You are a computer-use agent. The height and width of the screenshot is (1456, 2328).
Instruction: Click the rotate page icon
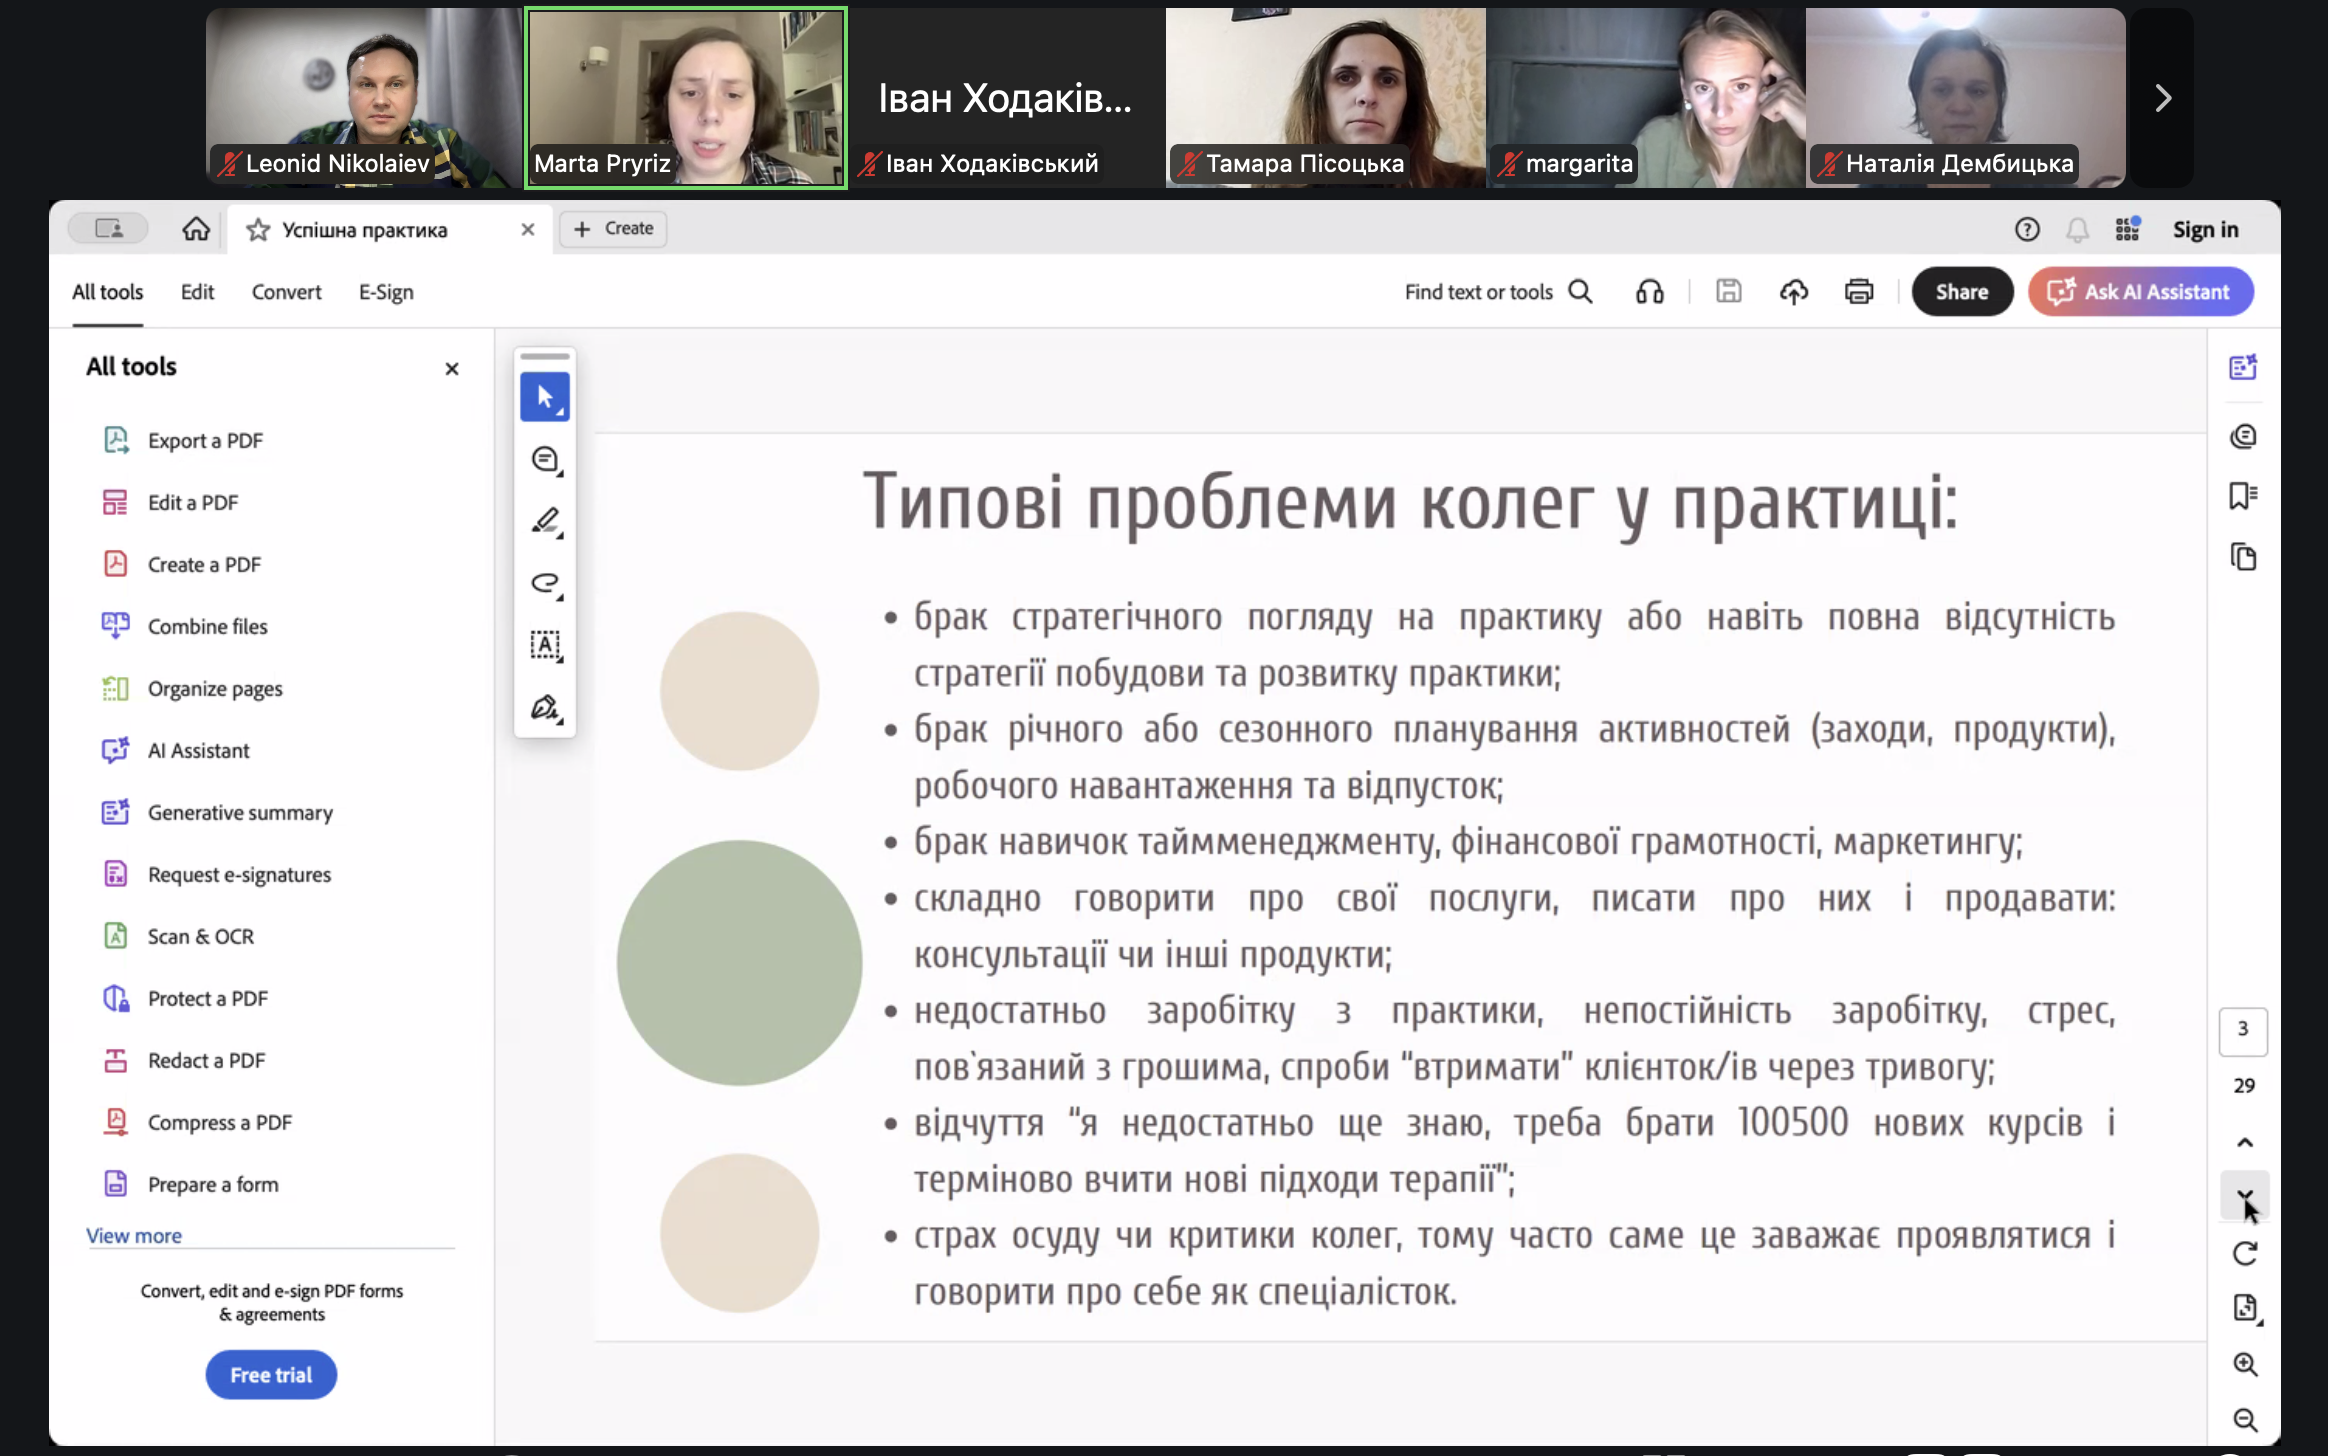(2244, 1254)
